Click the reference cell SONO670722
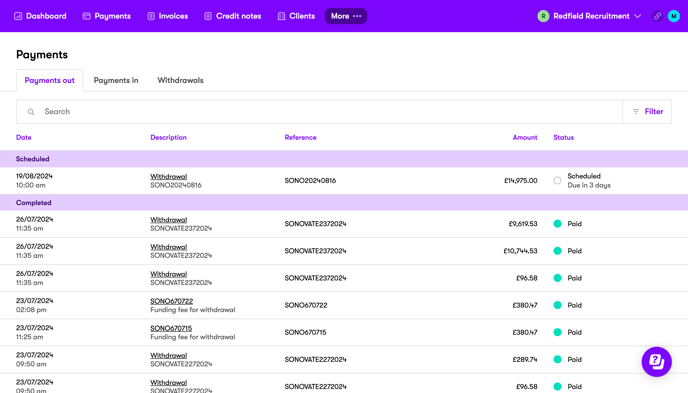688x393 pixels. (x=306, y=305)
